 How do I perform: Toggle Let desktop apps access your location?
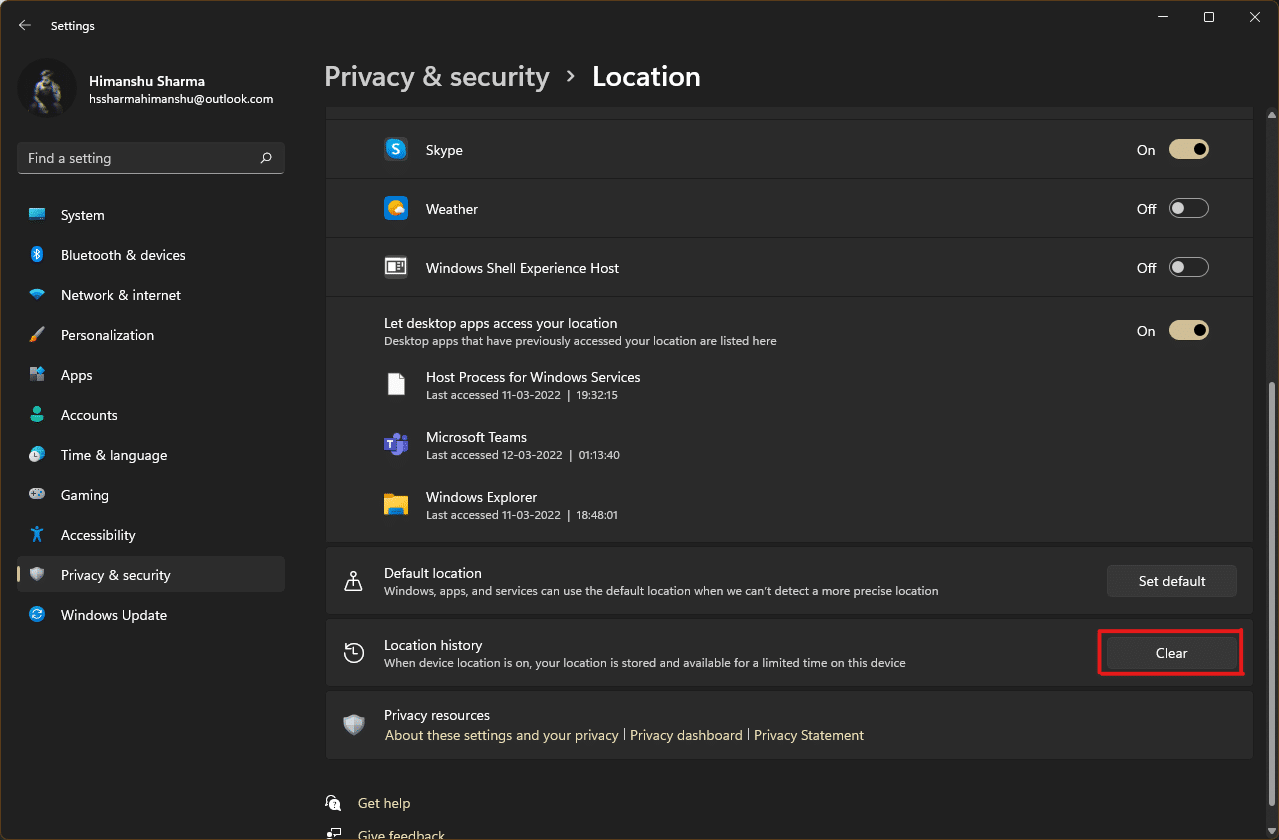[1189, 331]
